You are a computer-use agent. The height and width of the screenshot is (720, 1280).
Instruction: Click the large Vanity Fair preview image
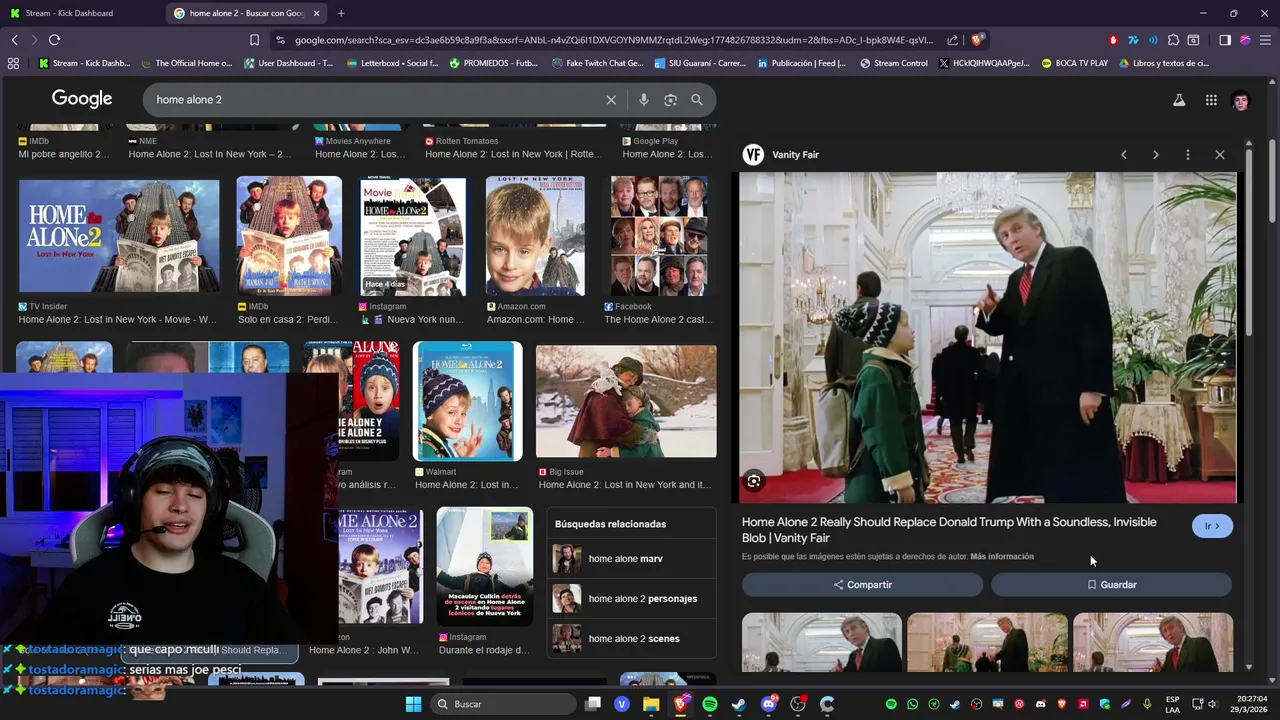pos(988,338)
